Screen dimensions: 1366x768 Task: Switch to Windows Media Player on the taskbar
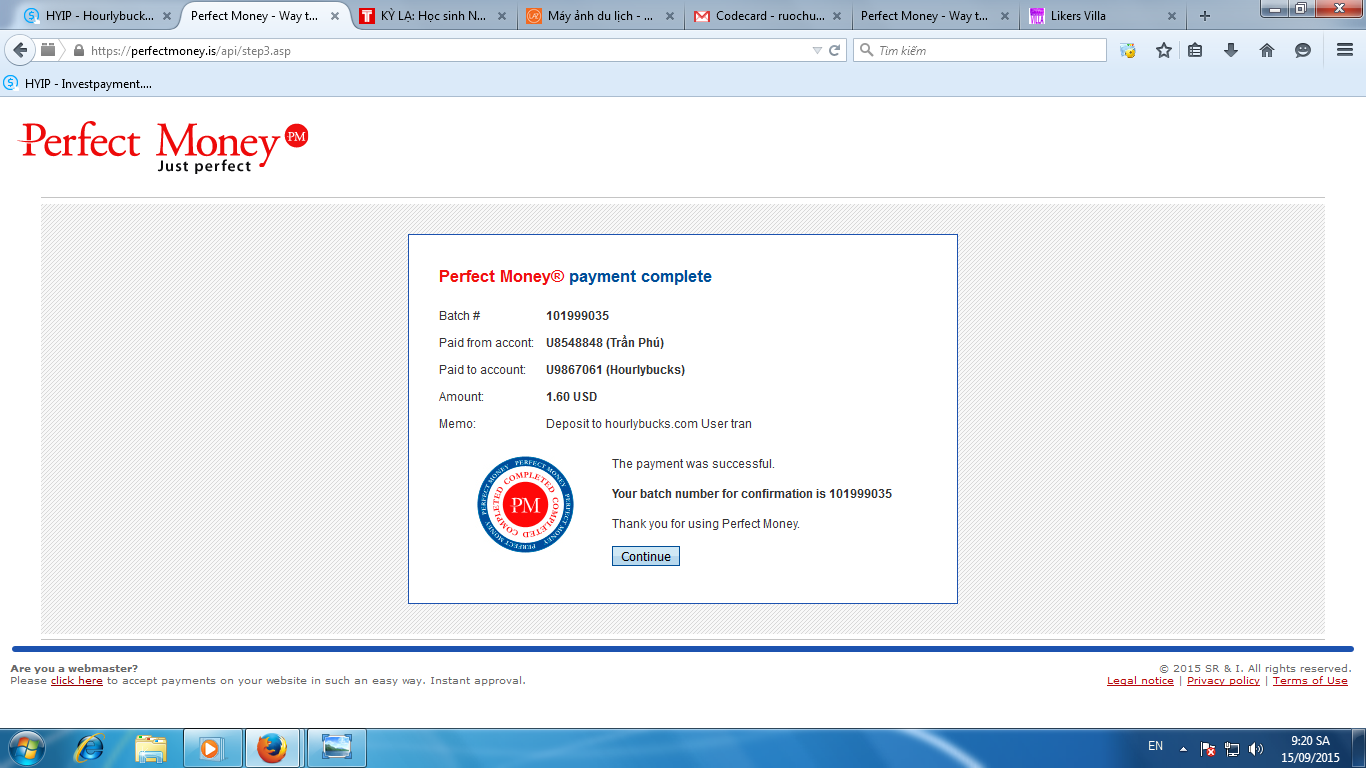pos(211,748)
